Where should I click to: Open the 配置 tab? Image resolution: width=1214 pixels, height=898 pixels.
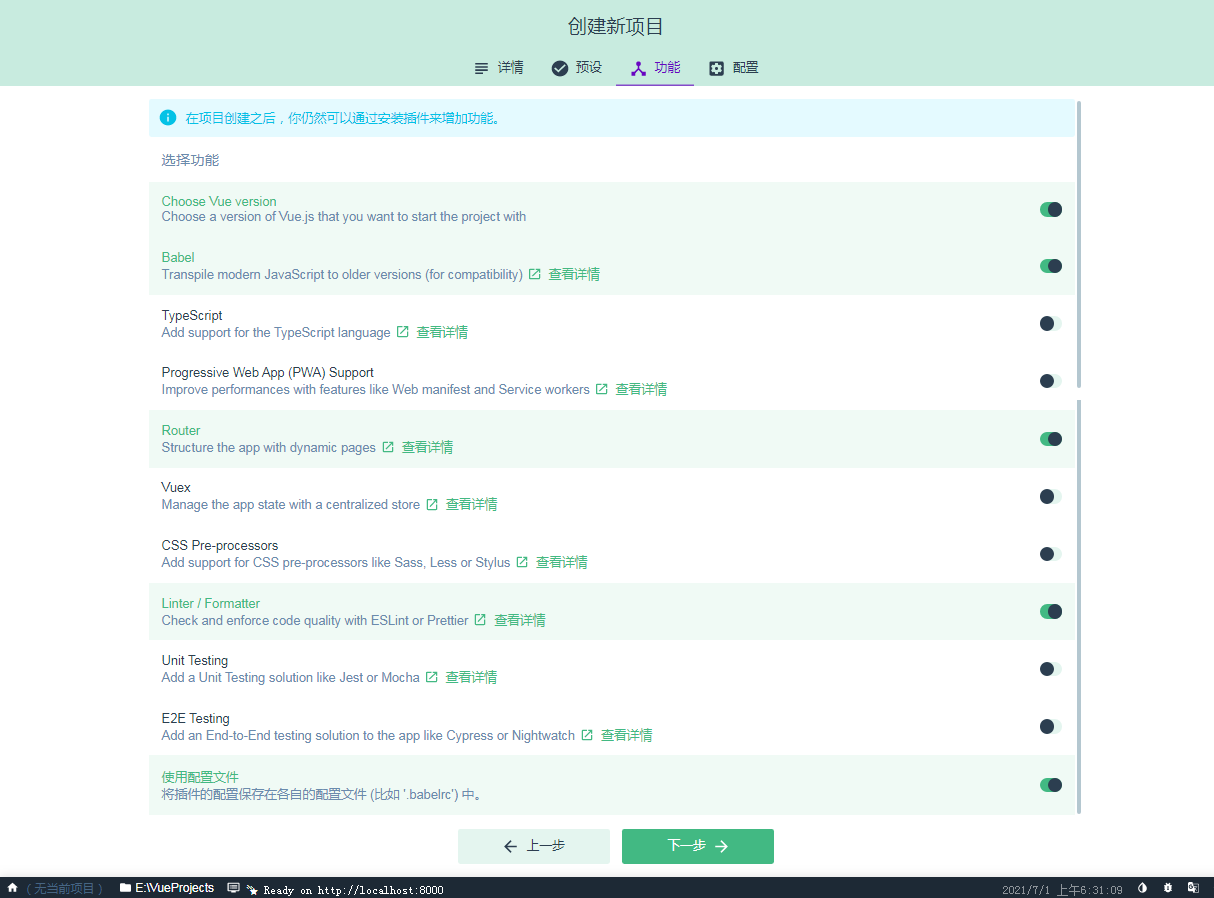coord(734,68)
